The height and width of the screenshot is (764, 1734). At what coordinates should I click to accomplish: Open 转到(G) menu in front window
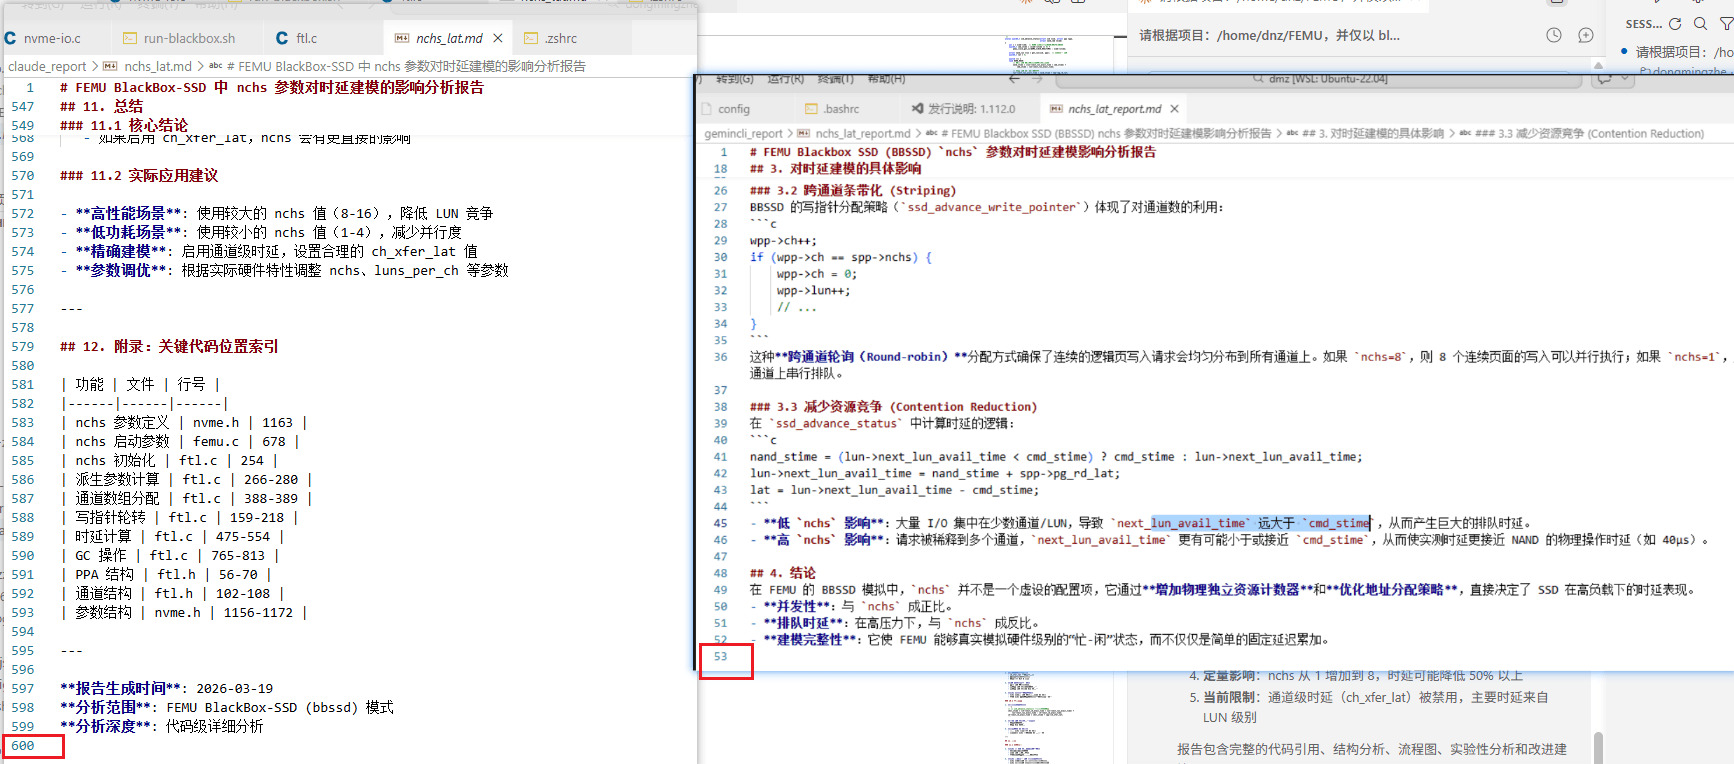[735, 78]
